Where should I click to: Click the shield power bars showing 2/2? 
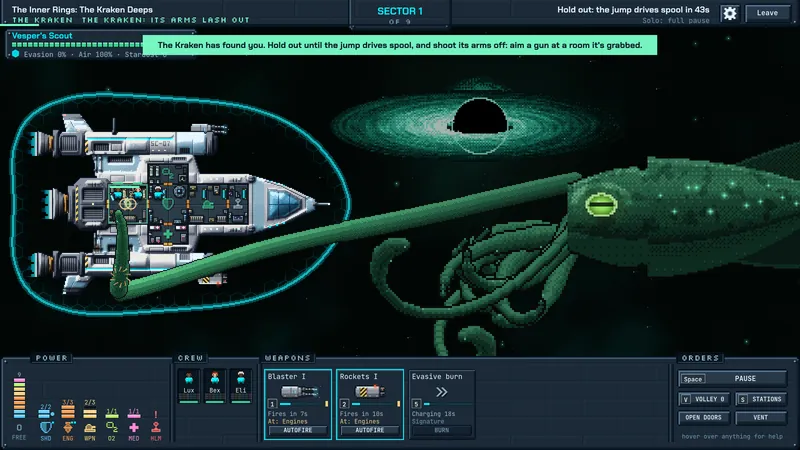pos(46,414)
